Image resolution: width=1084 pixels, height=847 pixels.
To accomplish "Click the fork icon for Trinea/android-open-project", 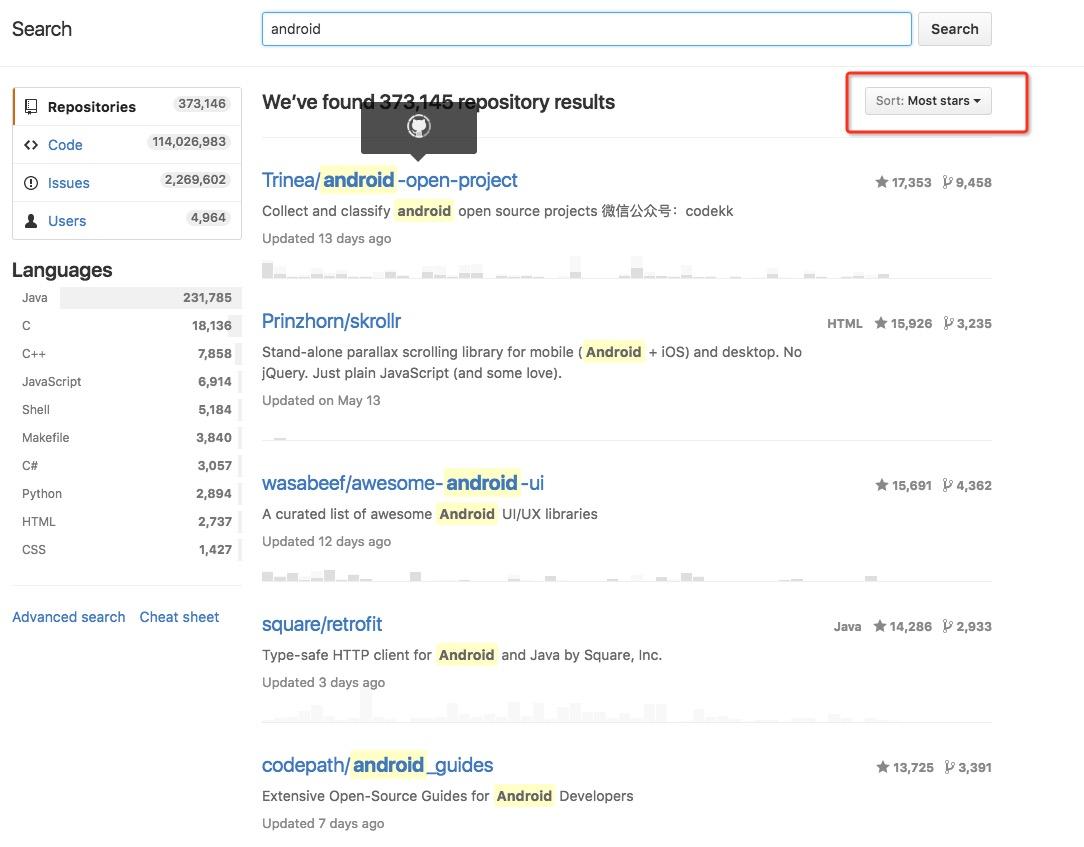I will tap(947, 182).
